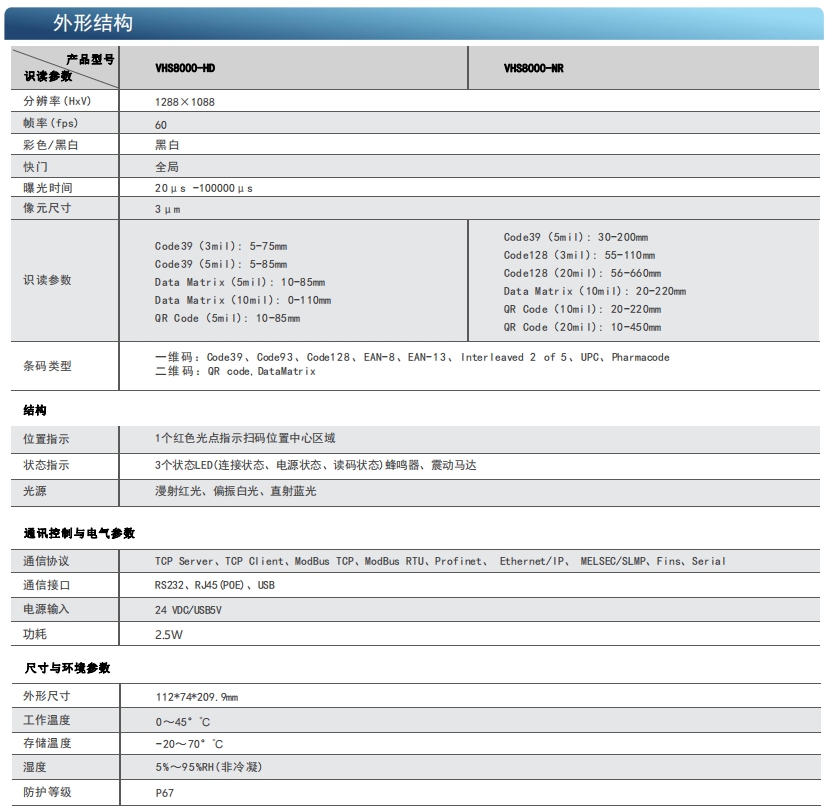Click the 结构 section heading
This screenshot has height=812, width=827.
[35, 410]
